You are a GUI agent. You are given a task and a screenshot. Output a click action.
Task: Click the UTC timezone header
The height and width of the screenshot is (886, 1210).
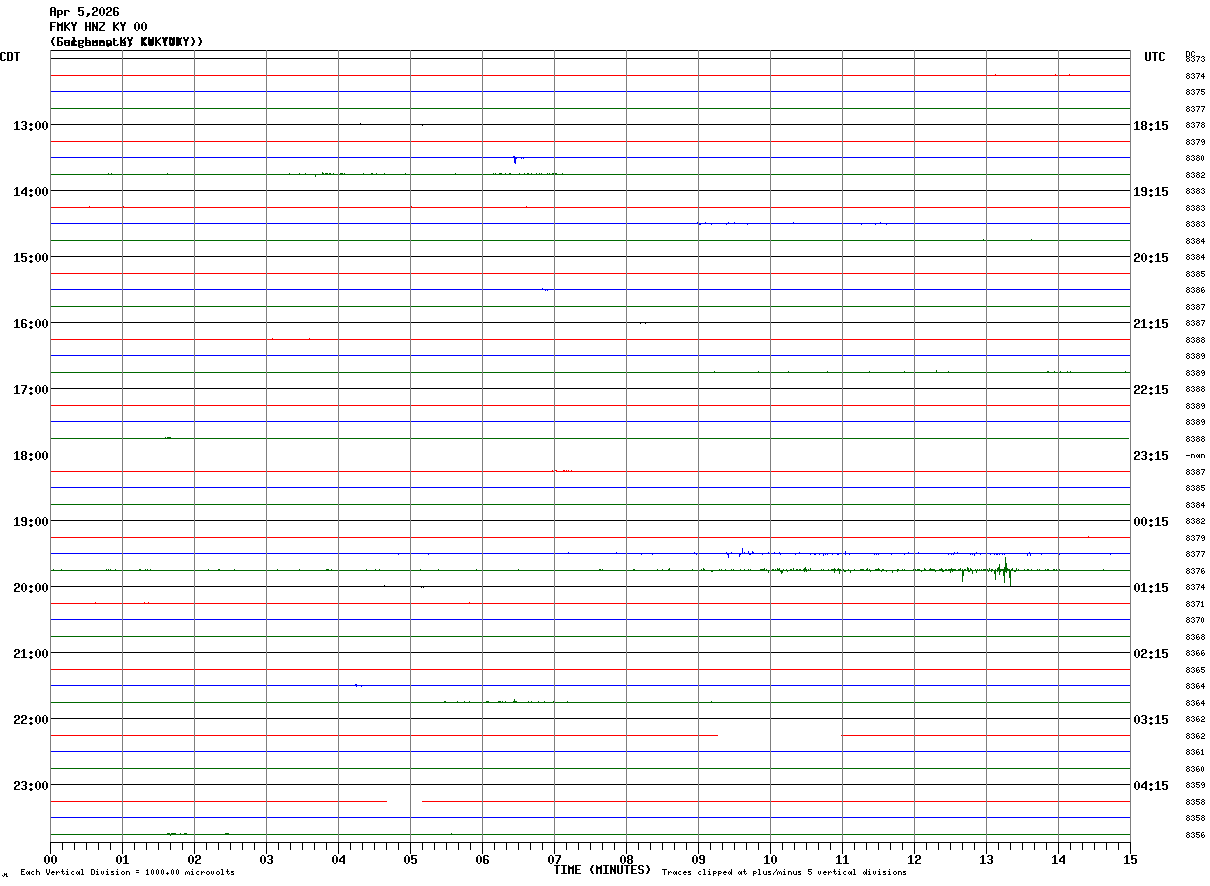pyautogui.click(x=1155, y=57)
